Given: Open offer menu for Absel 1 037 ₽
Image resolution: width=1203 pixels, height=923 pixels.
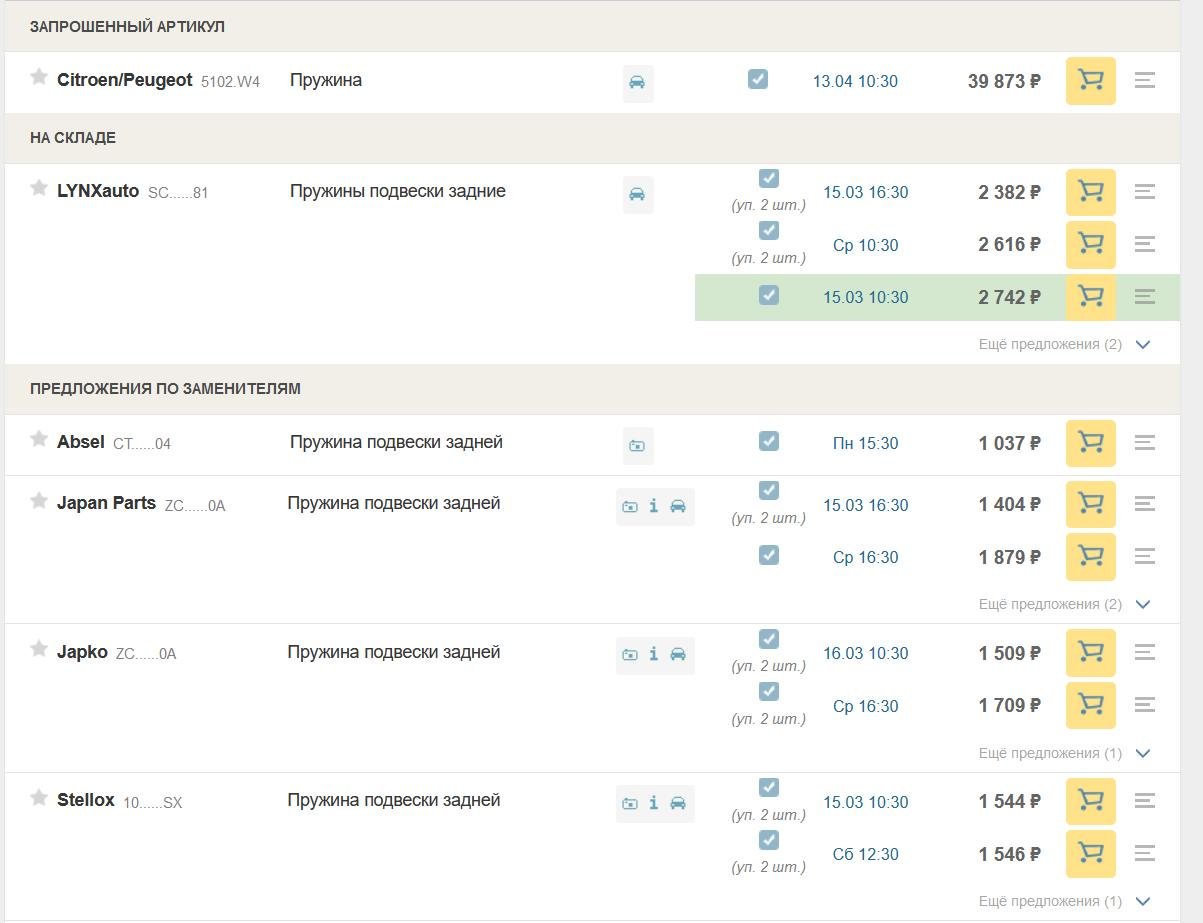Looking at the screenshot, I should click(x=1145, y=443).
